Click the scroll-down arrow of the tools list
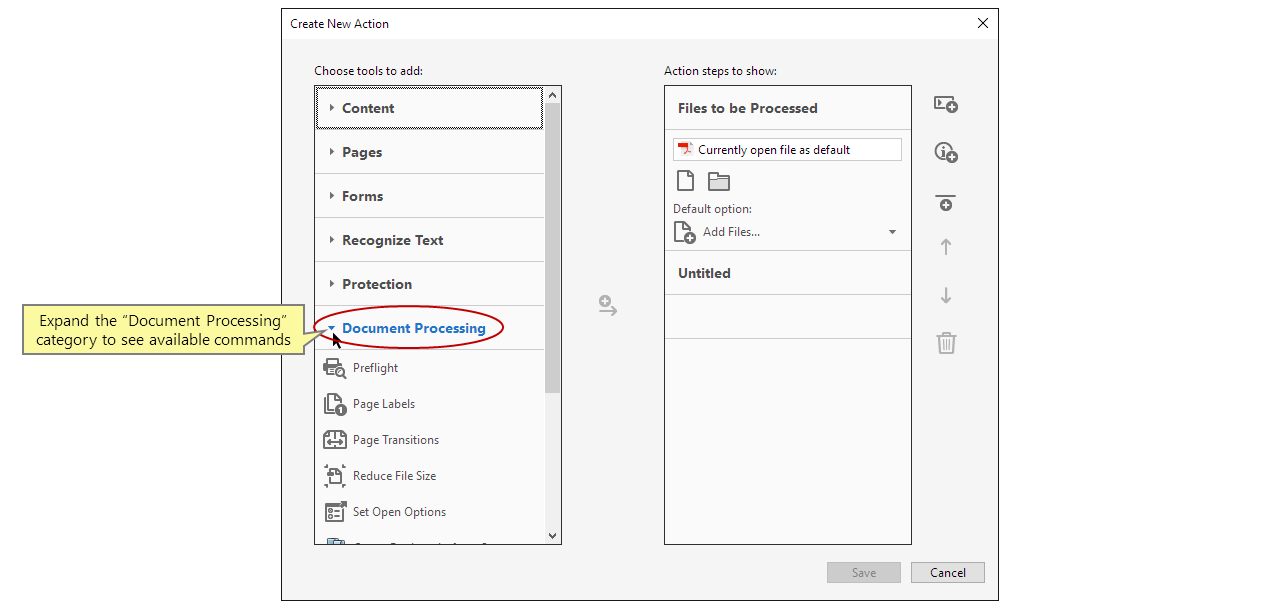The image size is (1280, 608). click(x=552, y=535)
